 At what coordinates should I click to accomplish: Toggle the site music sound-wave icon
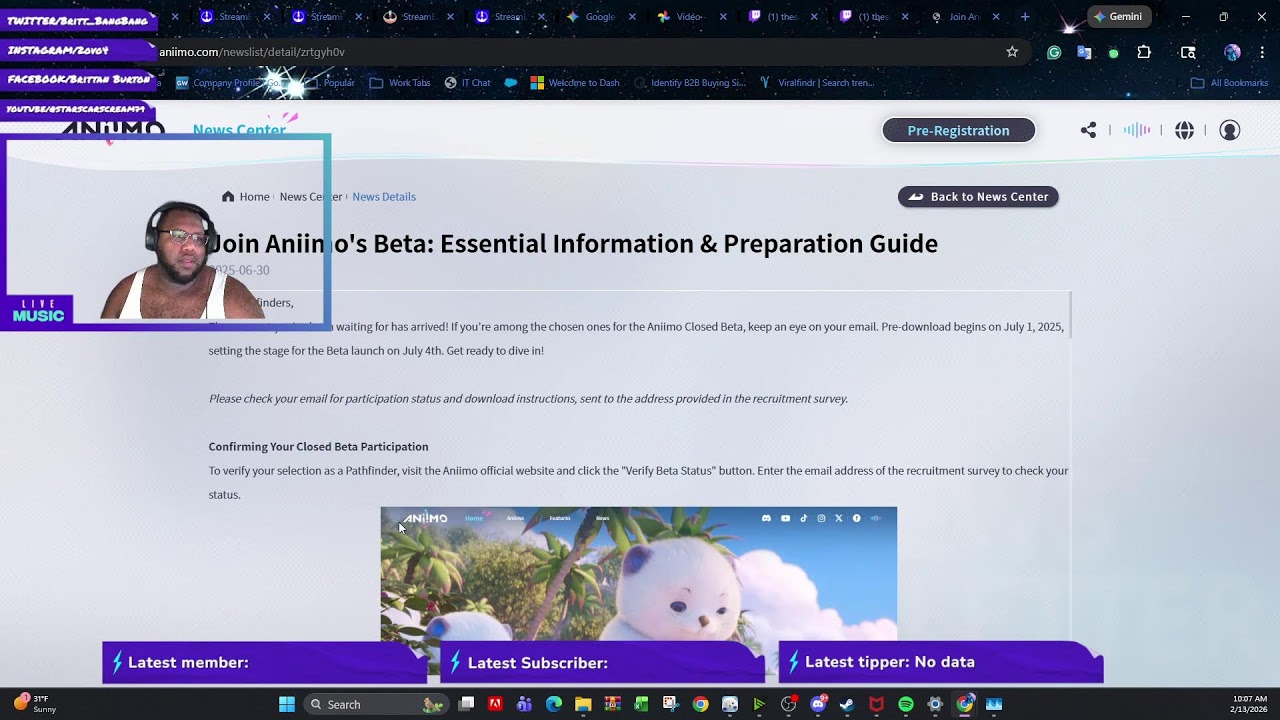pyautogui.click(x=1137, y=130)
